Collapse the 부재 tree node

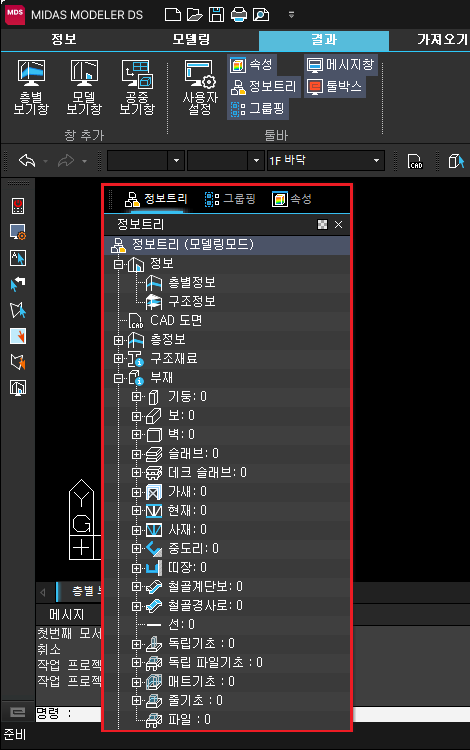click(x=118, y=378)
